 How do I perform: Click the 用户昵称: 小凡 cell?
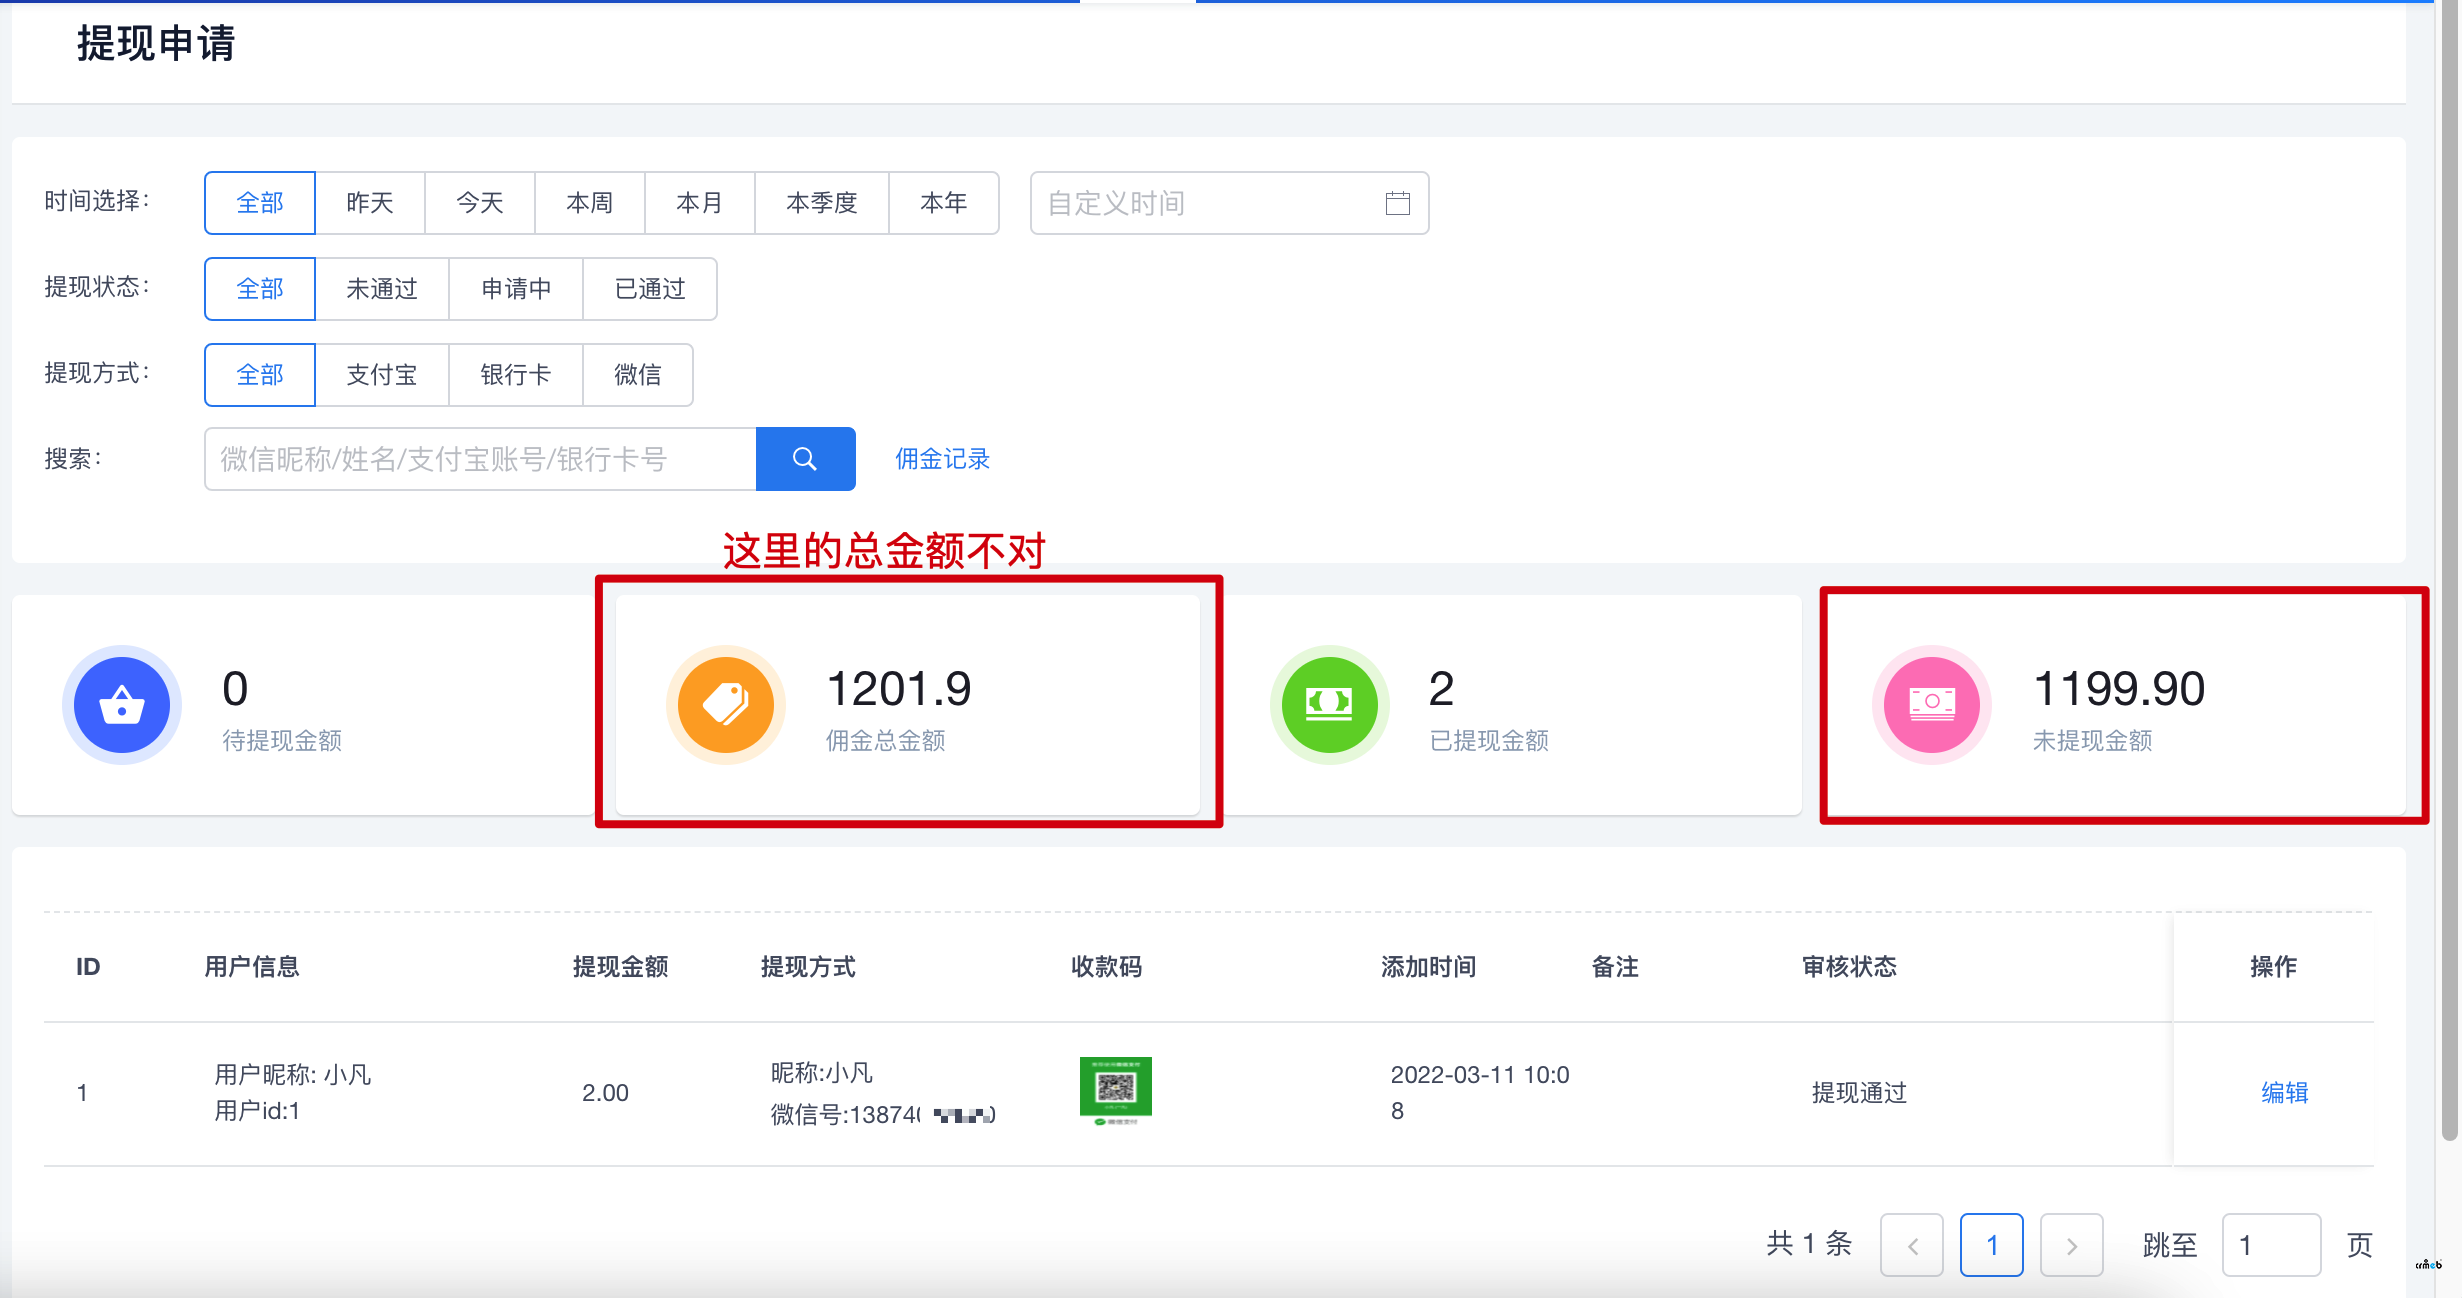pyautogui.click(x=293, y=1075)
